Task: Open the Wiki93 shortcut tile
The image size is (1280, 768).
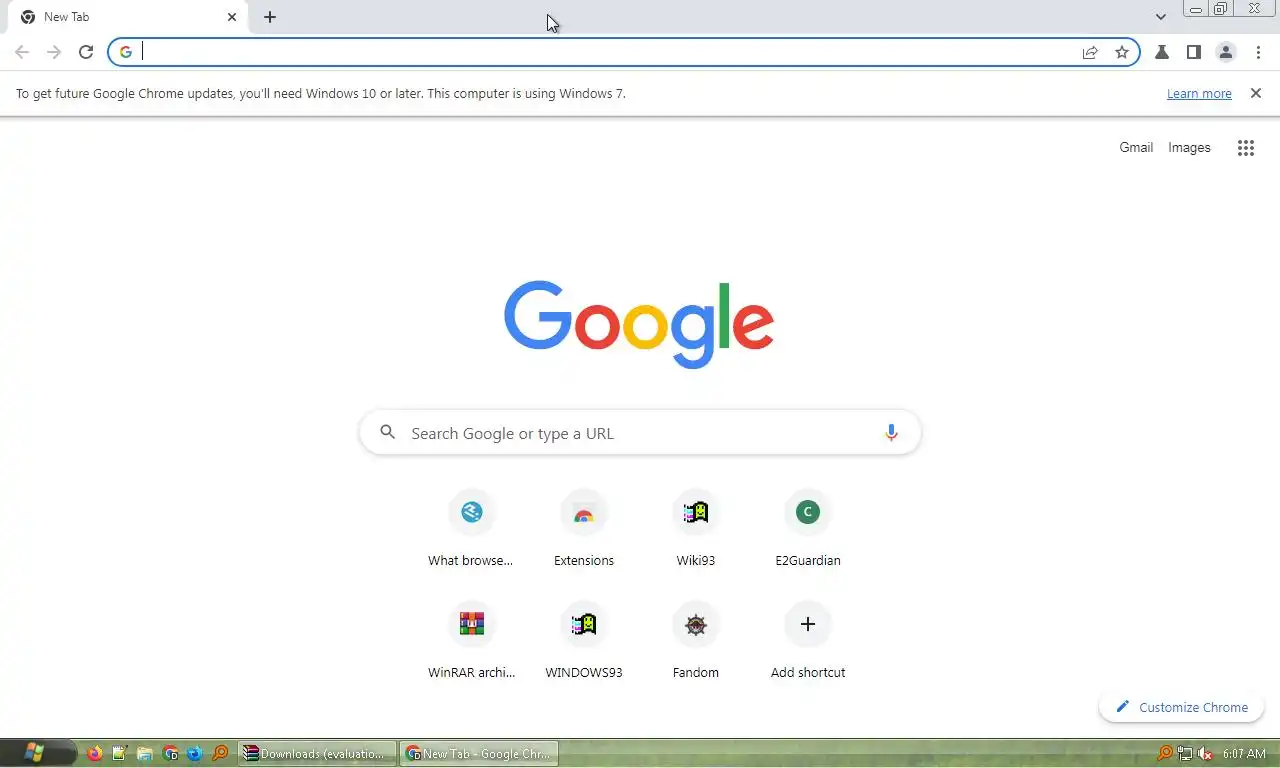Action: pos(696,528)
